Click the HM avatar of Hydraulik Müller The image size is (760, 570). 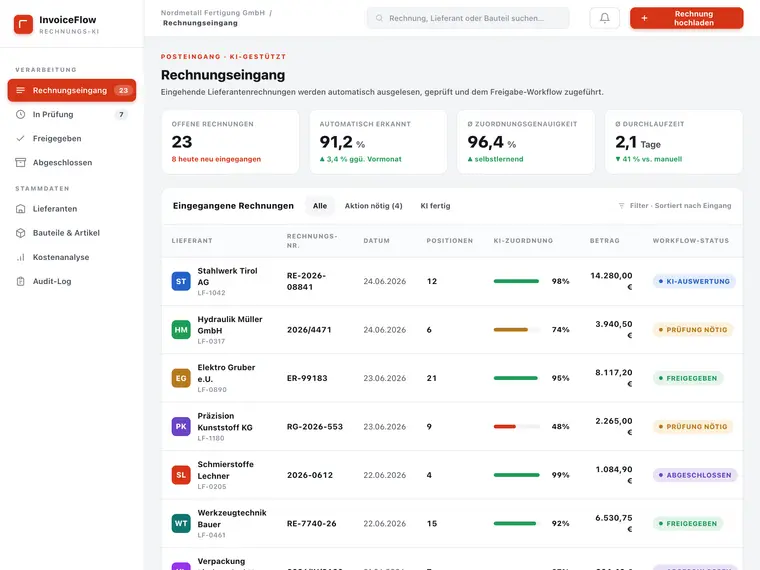coord(181,330)
